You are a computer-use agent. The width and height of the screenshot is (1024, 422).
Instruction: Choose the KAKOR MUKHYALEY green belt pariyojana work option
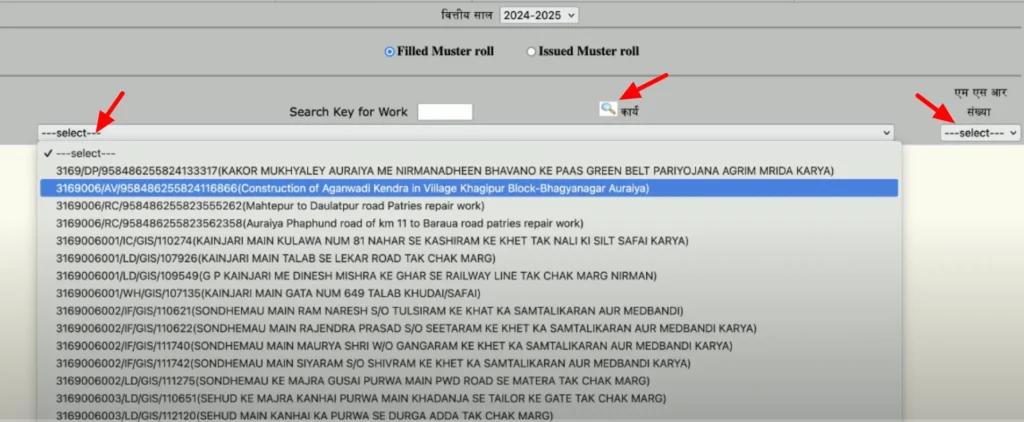pos(469,170)
